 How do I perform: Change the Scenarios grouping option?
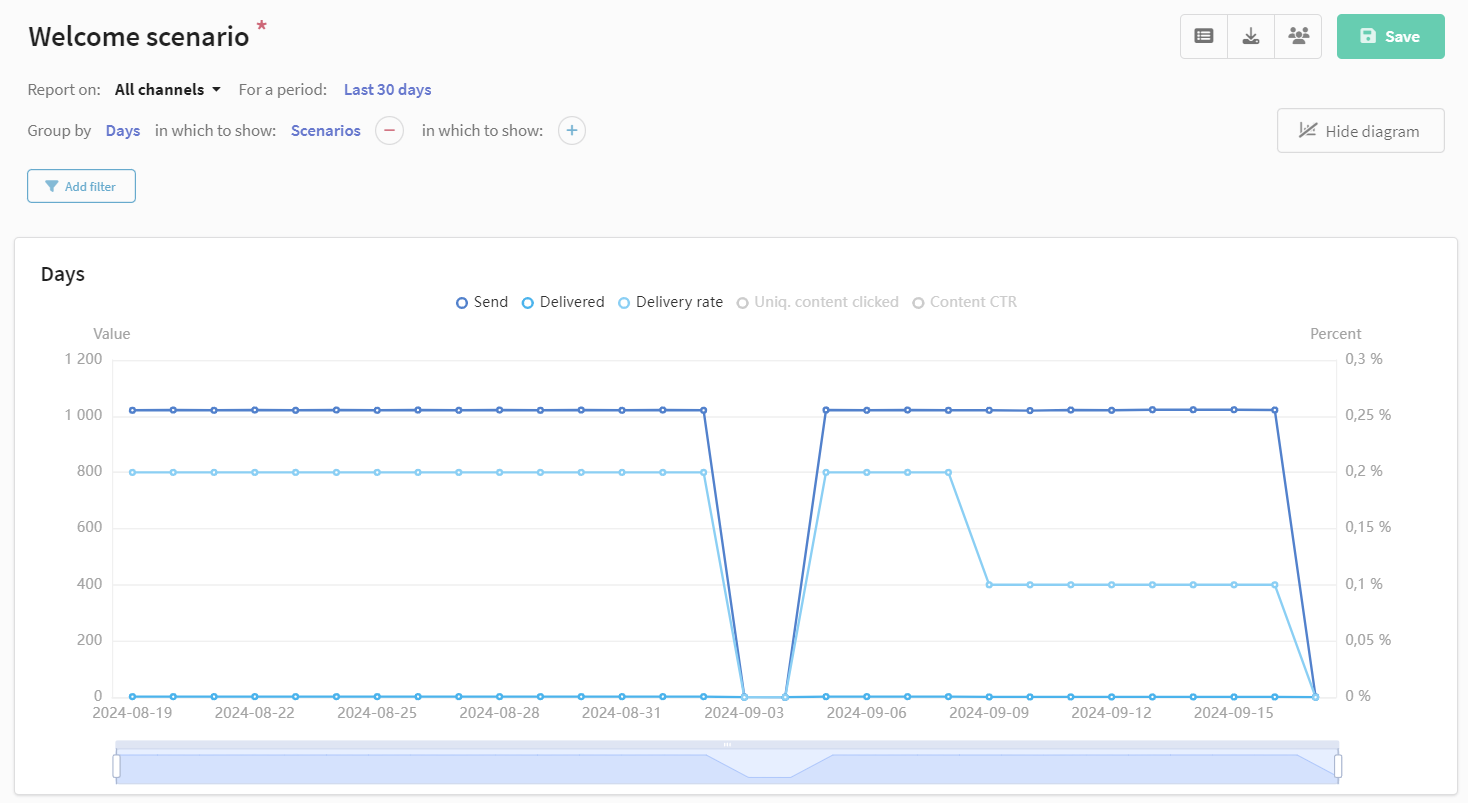click(326, 130)
